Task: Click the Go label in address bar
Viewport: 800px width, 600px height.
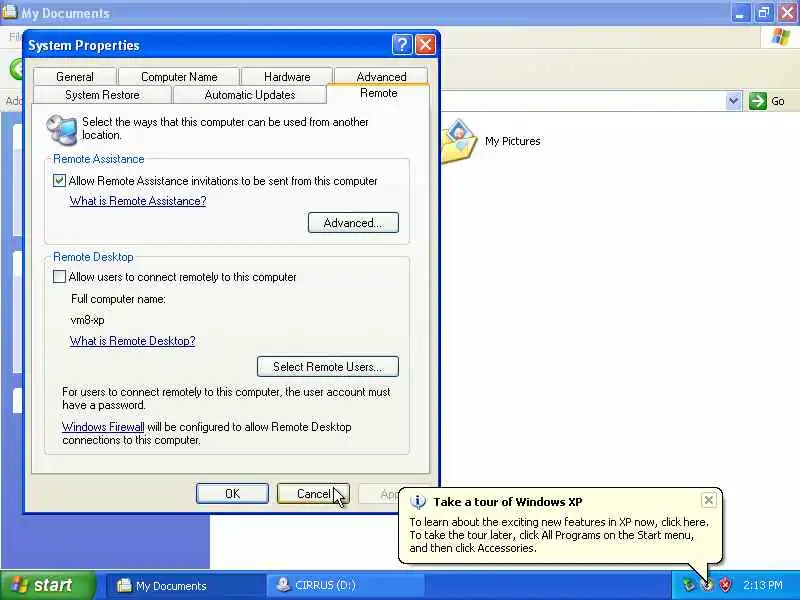Action: [x=778, y=101]
